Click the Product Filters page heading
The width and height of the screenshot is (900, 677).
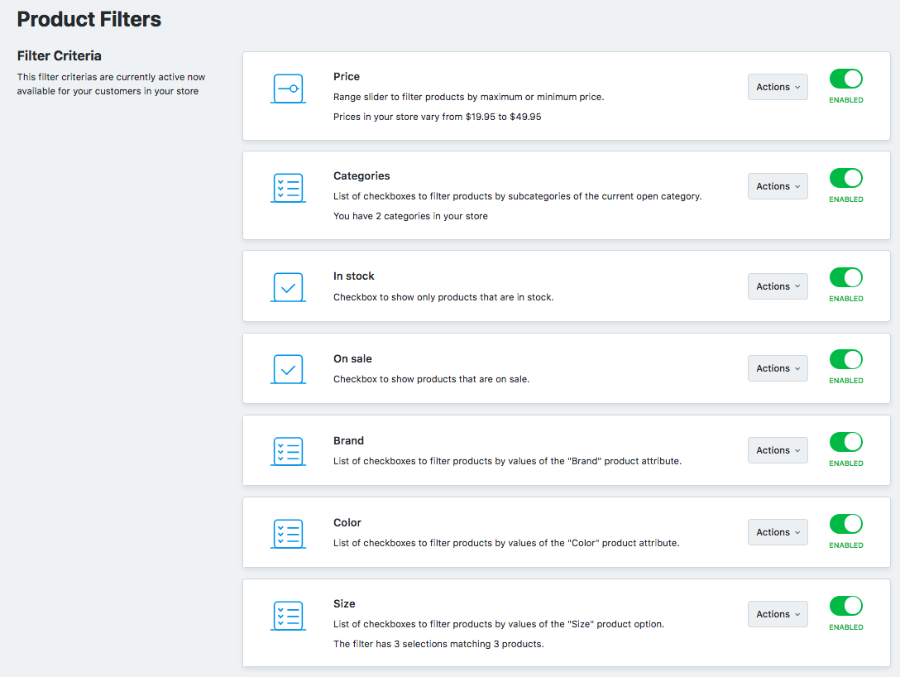[x=89, y=20]
